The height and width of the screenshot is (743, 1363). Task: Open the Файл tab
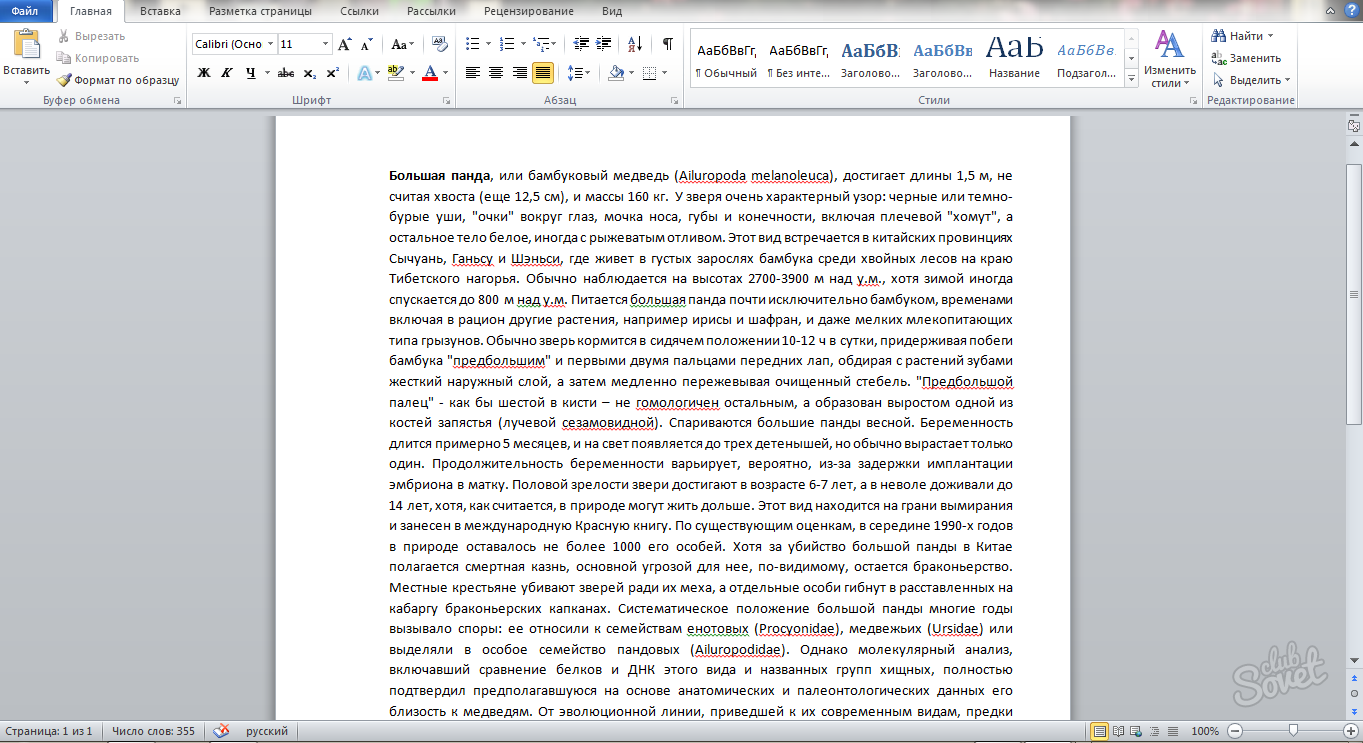26,11
